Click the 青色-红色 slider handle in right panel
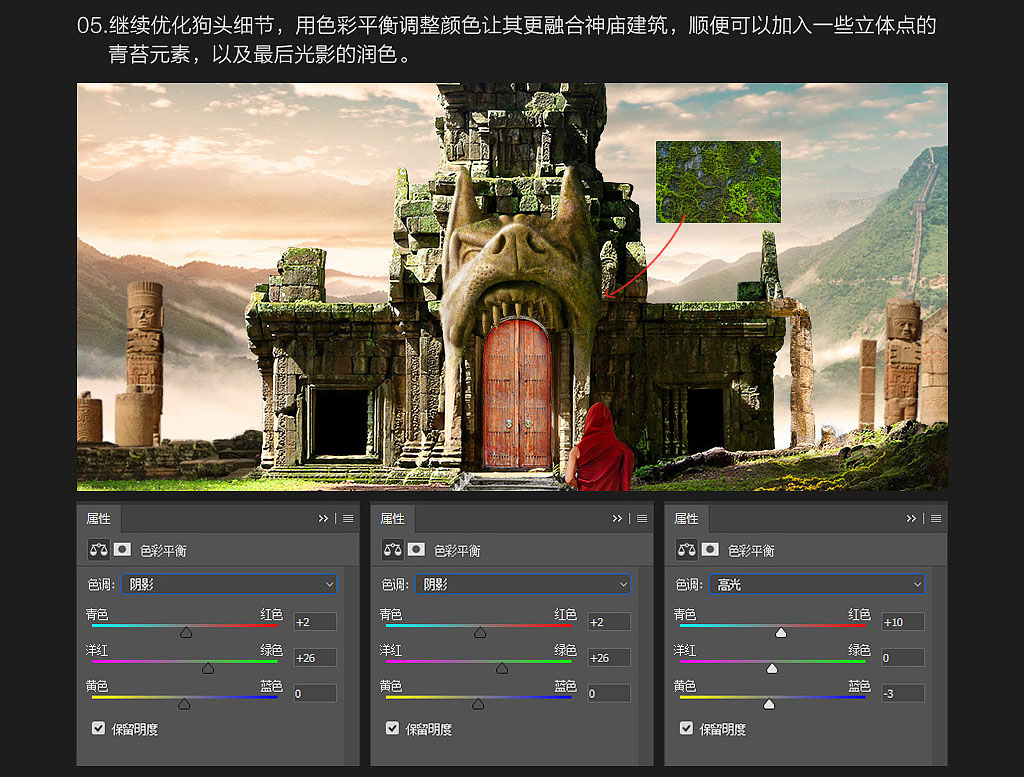 781,632
